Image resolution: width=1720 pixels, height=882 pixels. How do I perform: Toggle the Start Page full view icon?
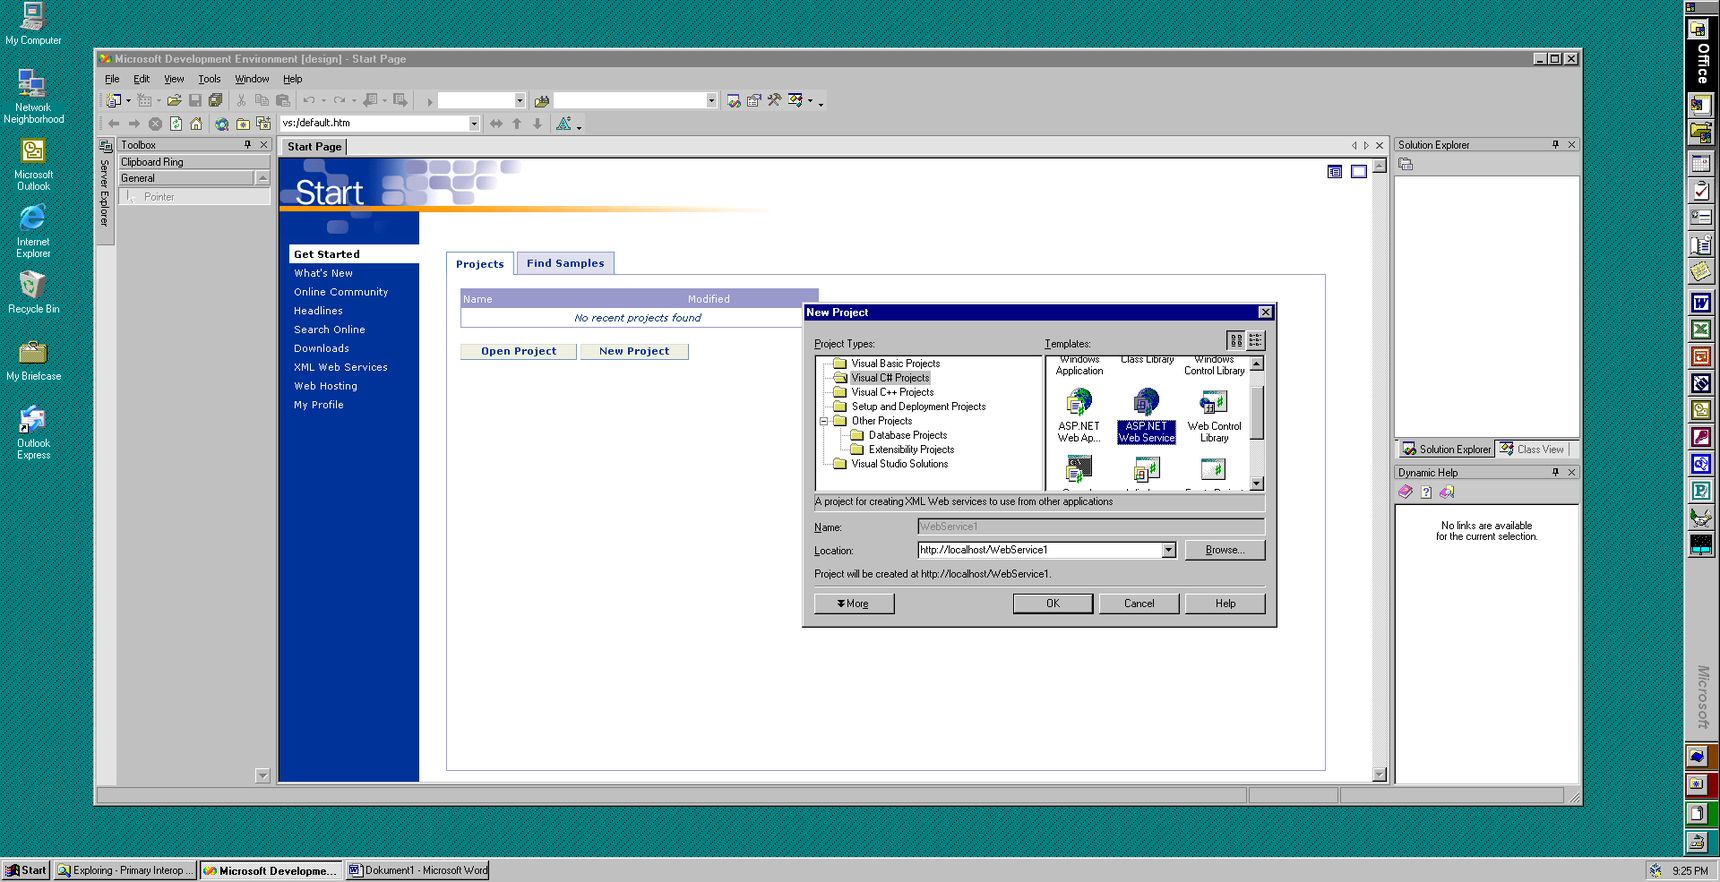pos(1358,172)
